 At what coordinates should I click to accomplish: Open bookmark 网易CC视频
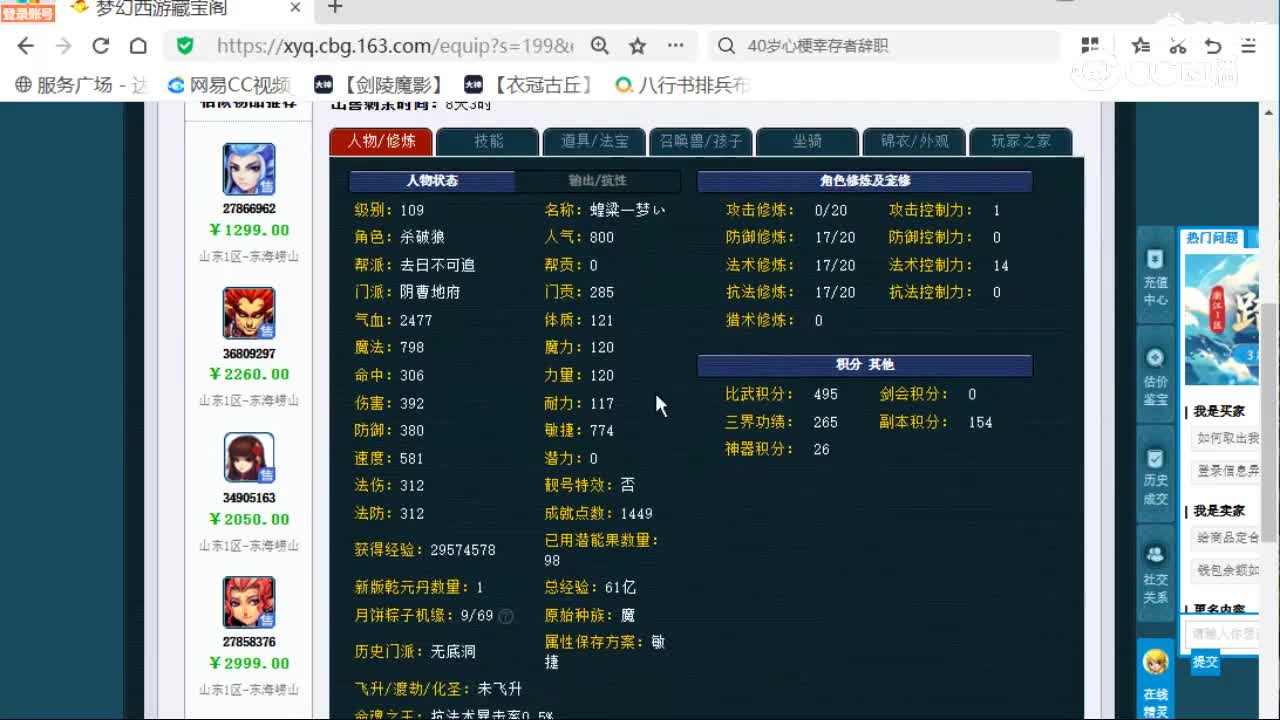[x=229, y=85]
